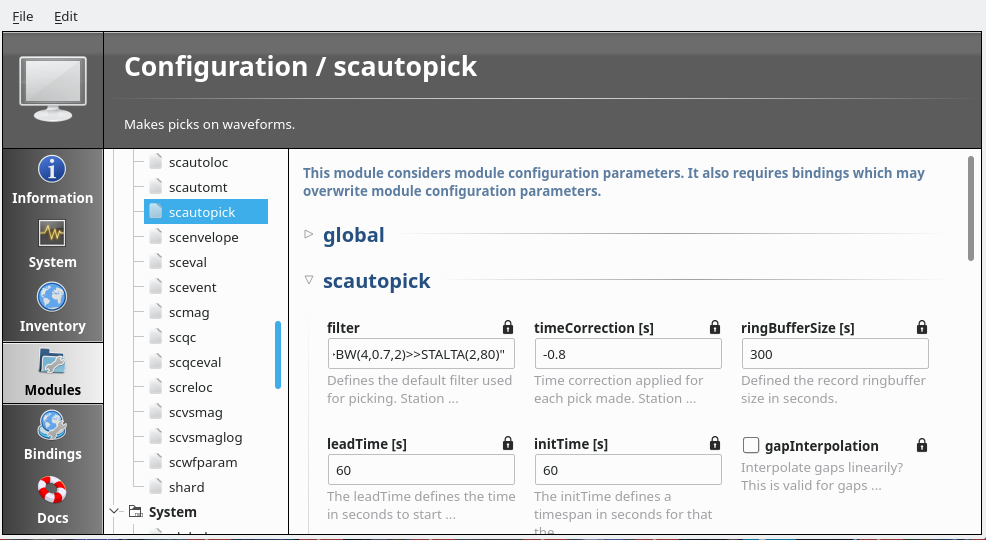Select scautoloc in the module tree
Viewport: 986px width, 540px height.
point(199,161)
